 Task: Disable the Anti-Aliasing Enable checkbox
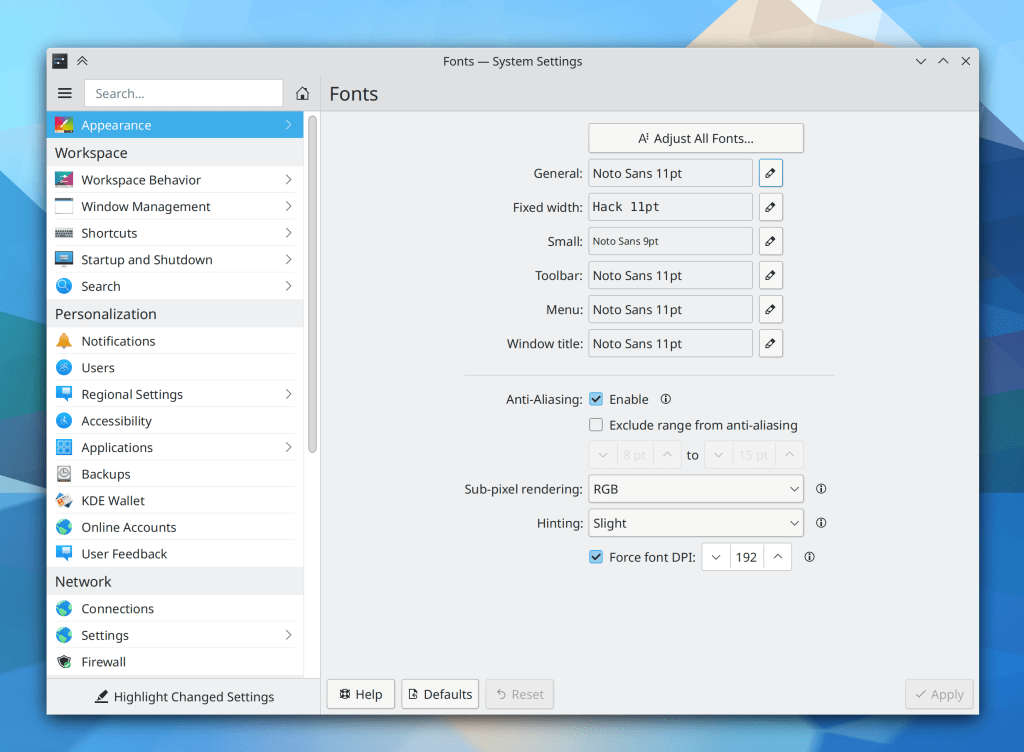click(x=596, y=399)
